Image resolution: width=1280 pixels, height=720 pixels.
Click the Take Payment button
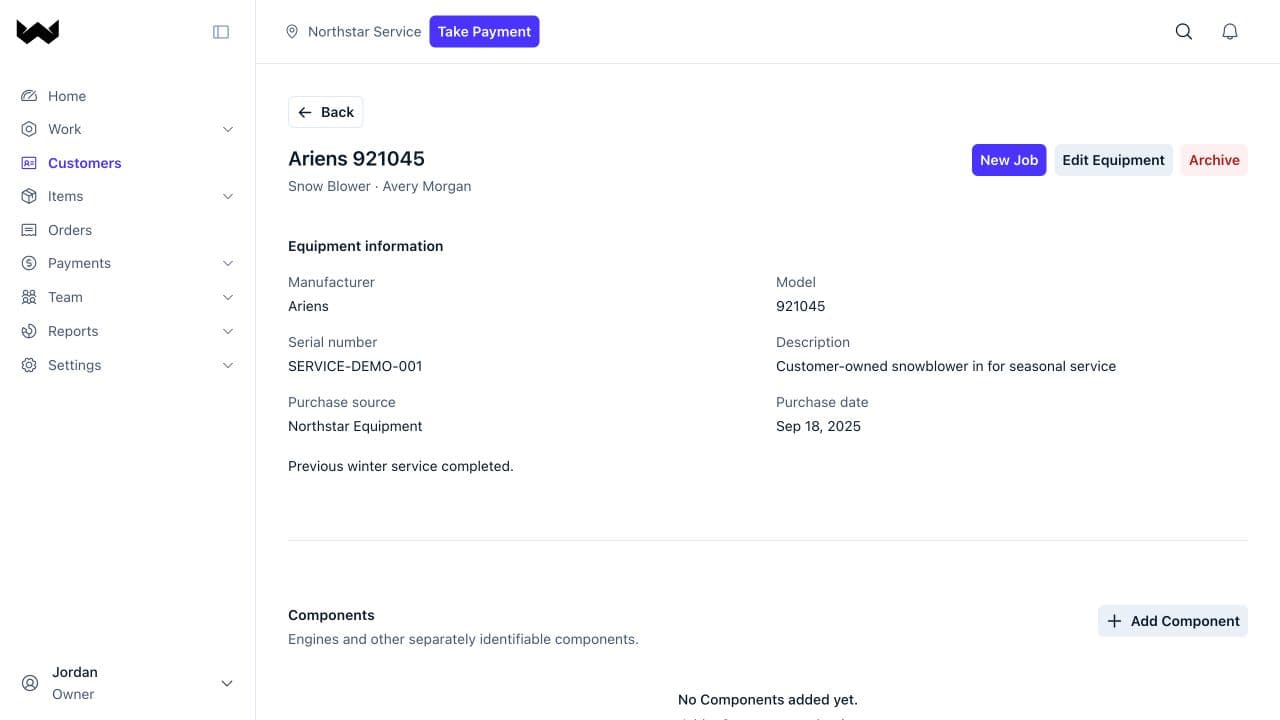click(484, 31)
